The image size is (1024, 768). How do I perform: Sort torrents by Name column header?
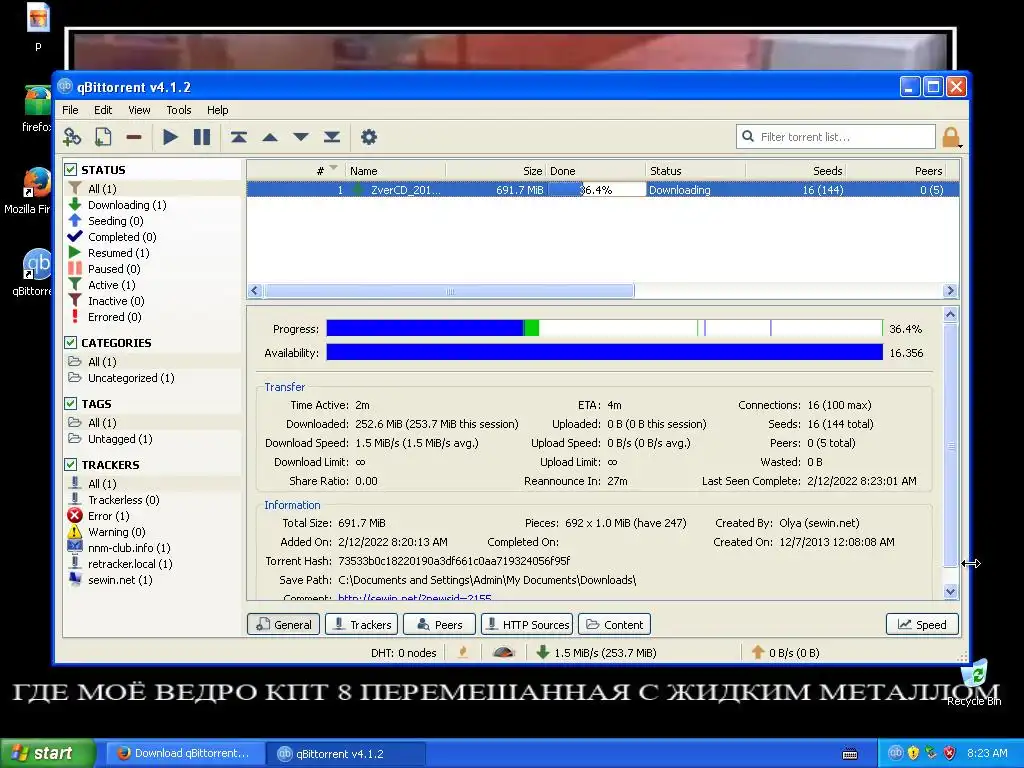(x=395, y=170)
